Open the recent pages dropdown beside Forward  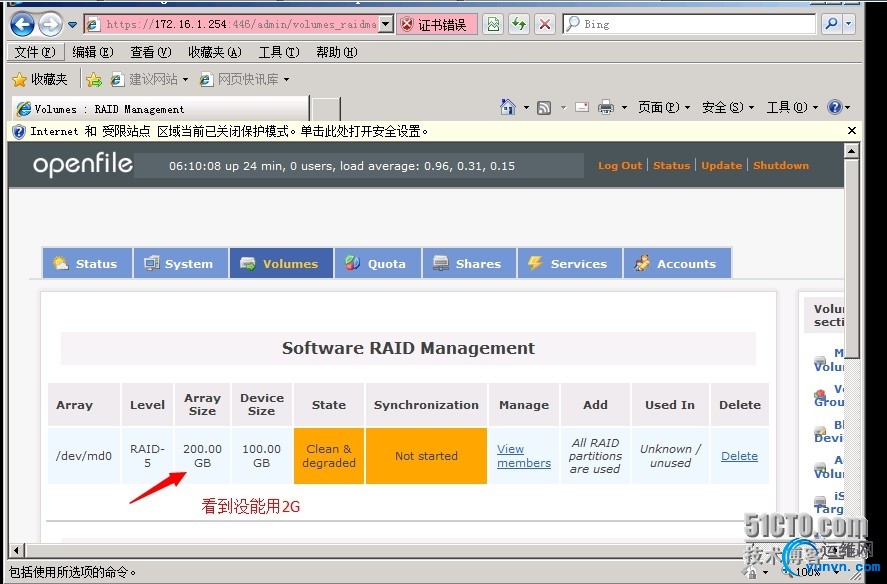coord(72,25)
